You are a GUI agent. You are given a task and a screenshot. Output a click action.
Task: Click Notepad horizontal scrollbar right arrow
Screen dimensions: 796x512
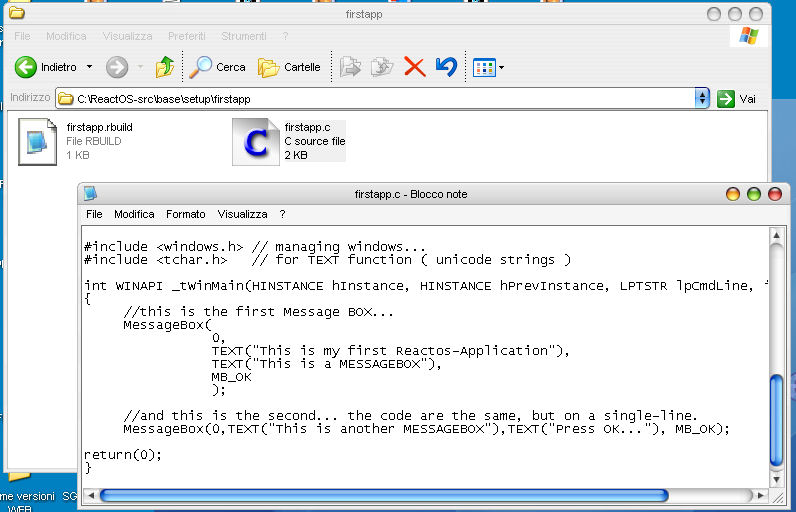pos(760,495)
